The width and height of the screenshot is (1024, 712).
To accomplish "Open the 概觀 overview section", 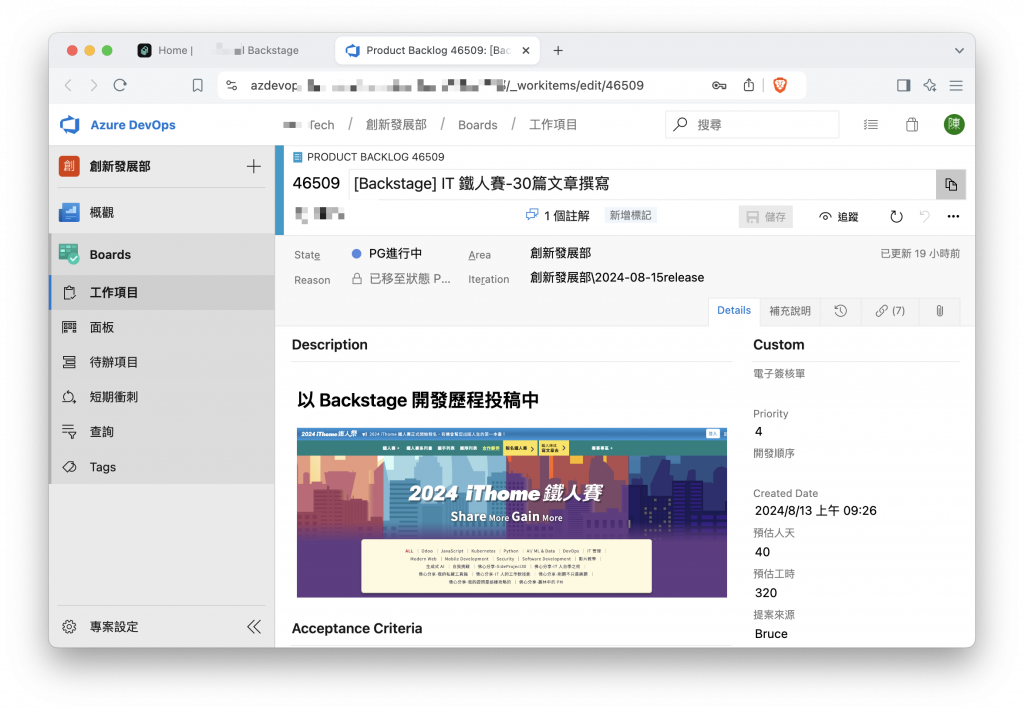I will 162,212.
